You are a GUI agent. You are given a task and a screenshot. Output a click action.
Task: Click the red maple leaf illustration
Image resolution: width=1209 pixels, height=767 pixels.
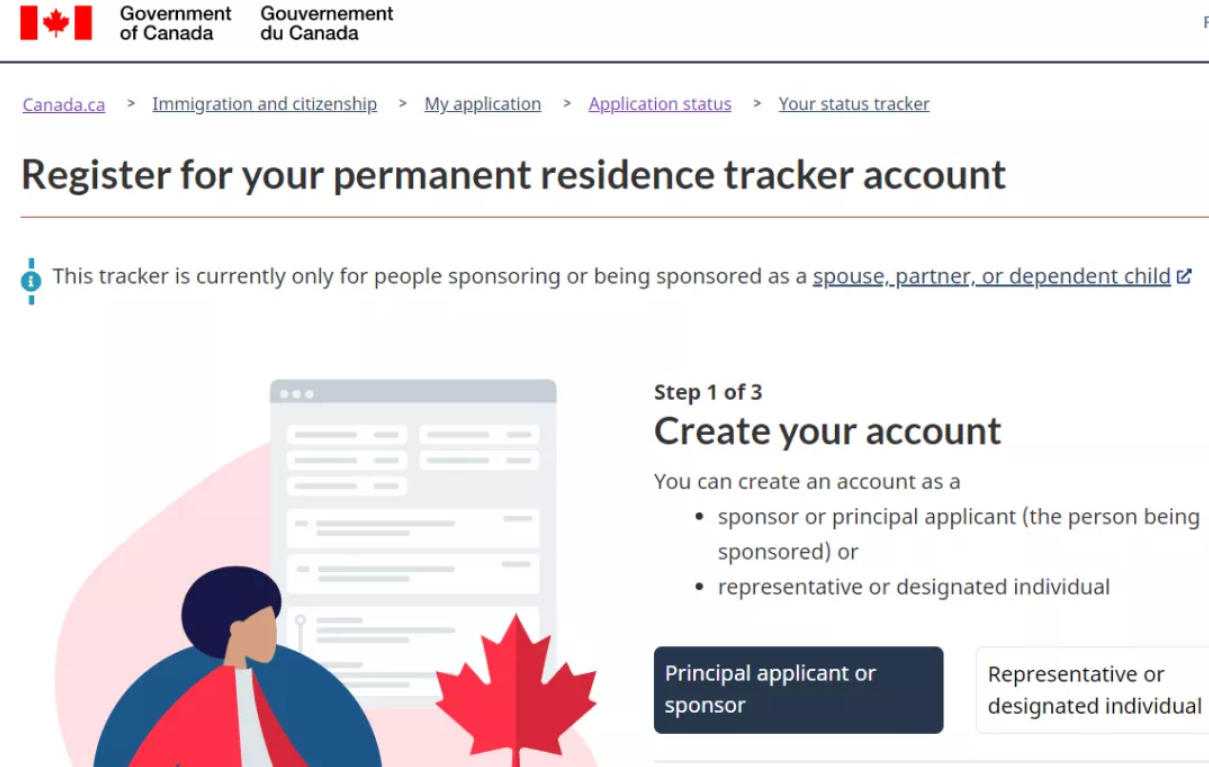point(516,687)
